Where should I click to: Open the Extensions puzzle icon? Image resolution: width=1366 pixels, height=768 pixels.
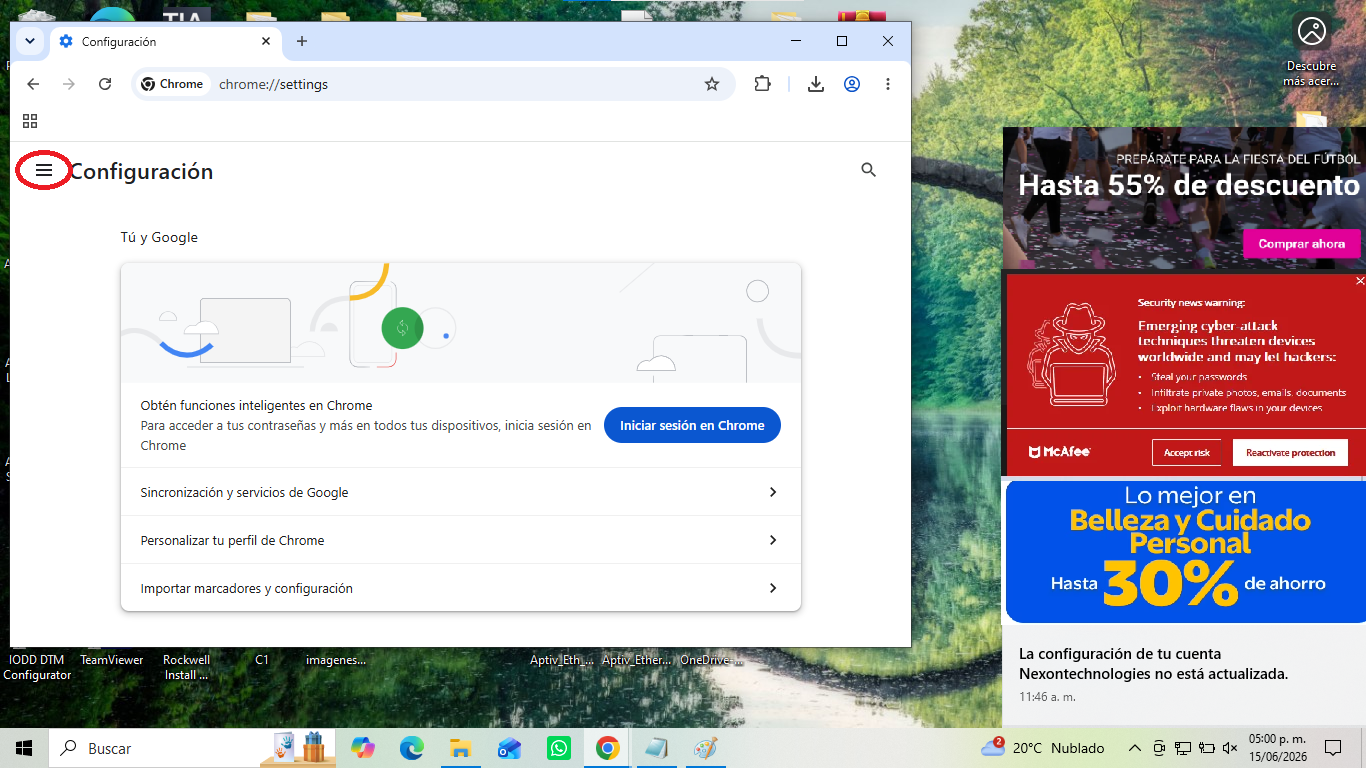coord(762,84)
